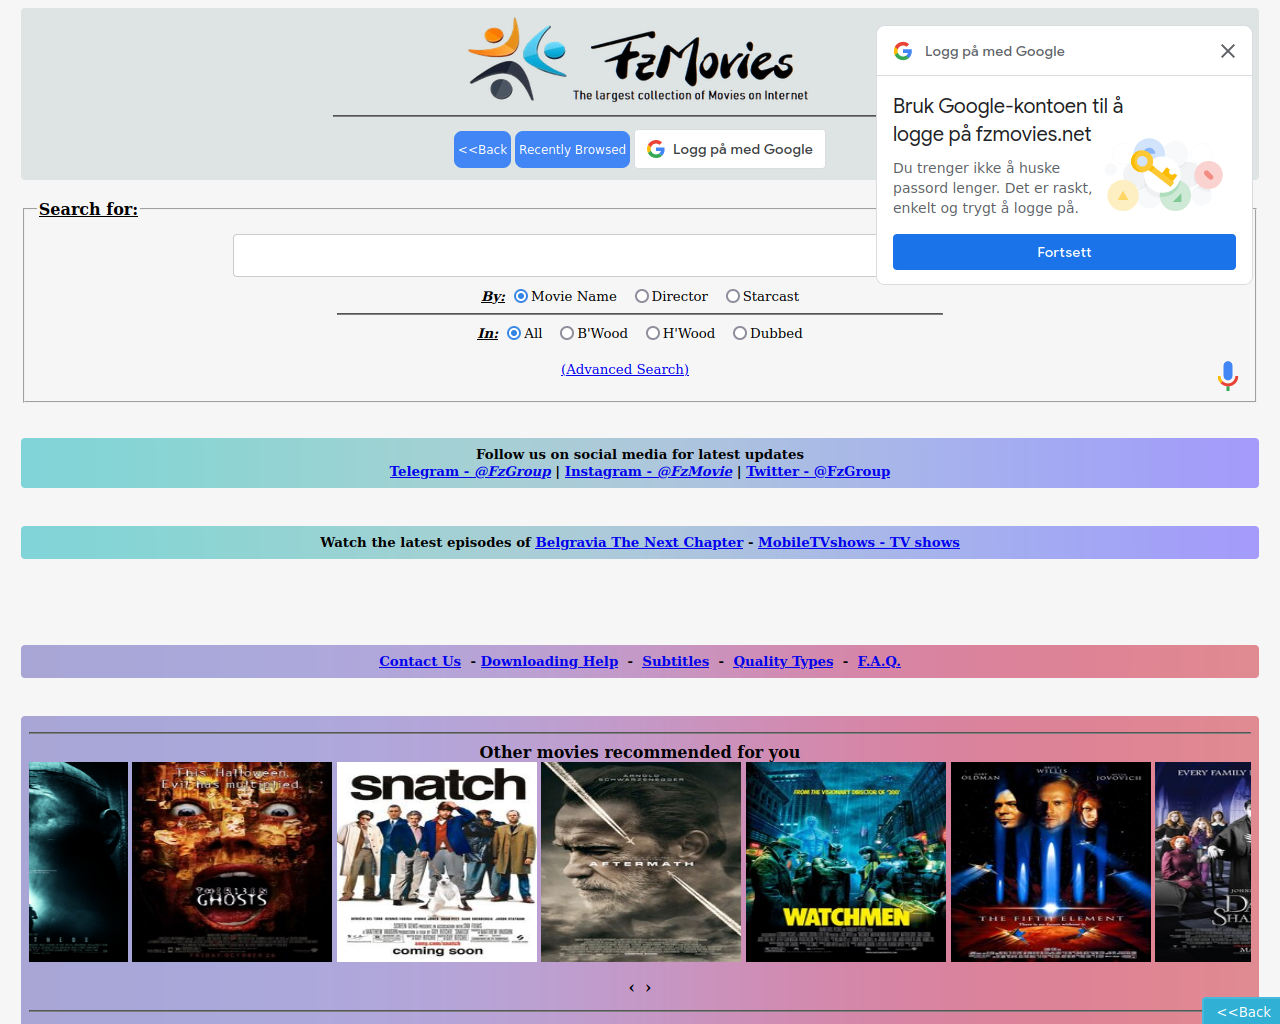Viewport: 1280px width, 1024px height.
Task: Go to previous recommended movies arrow
Action: click(x=631, y=988)
